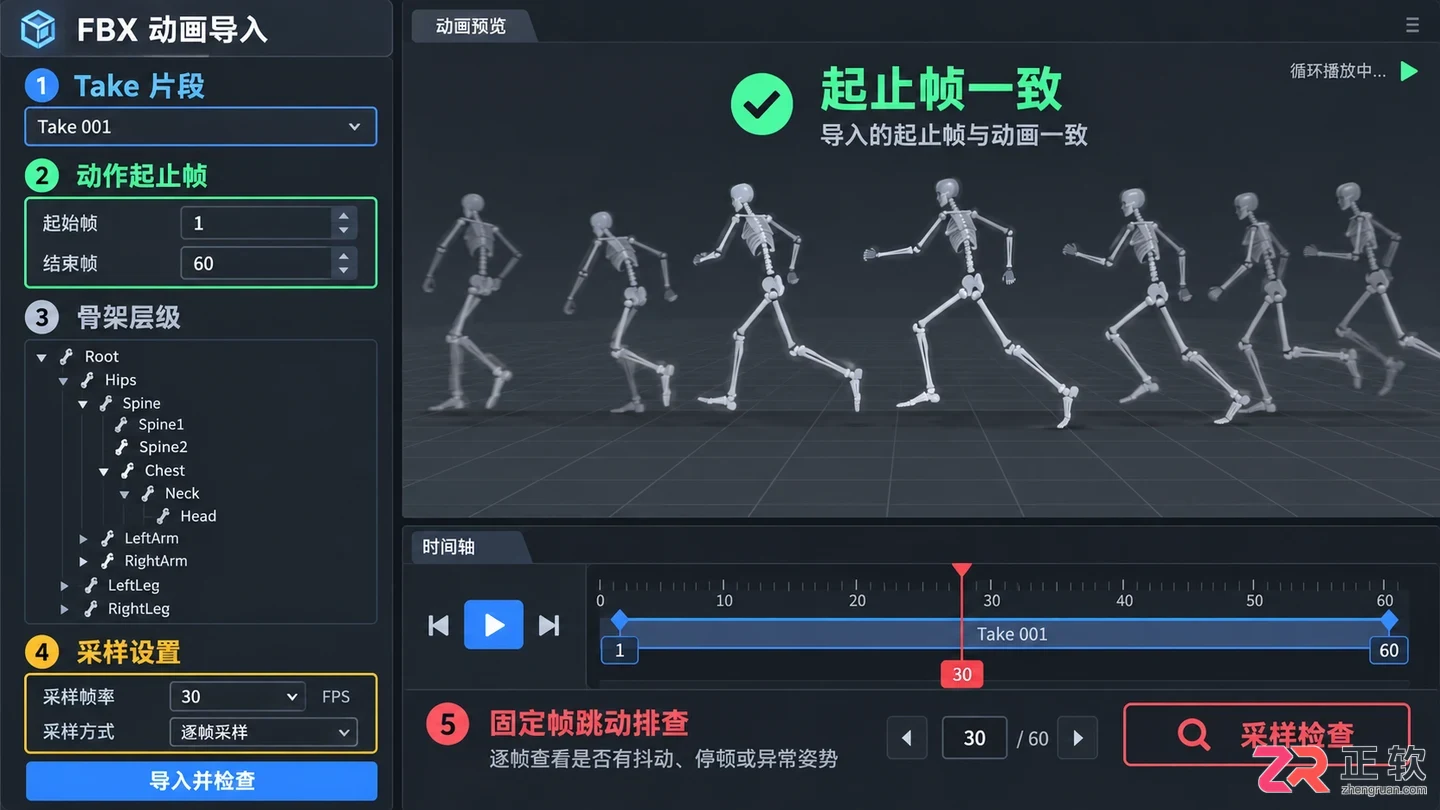Click the bone icon beside Hips

[x=87, y=380]
